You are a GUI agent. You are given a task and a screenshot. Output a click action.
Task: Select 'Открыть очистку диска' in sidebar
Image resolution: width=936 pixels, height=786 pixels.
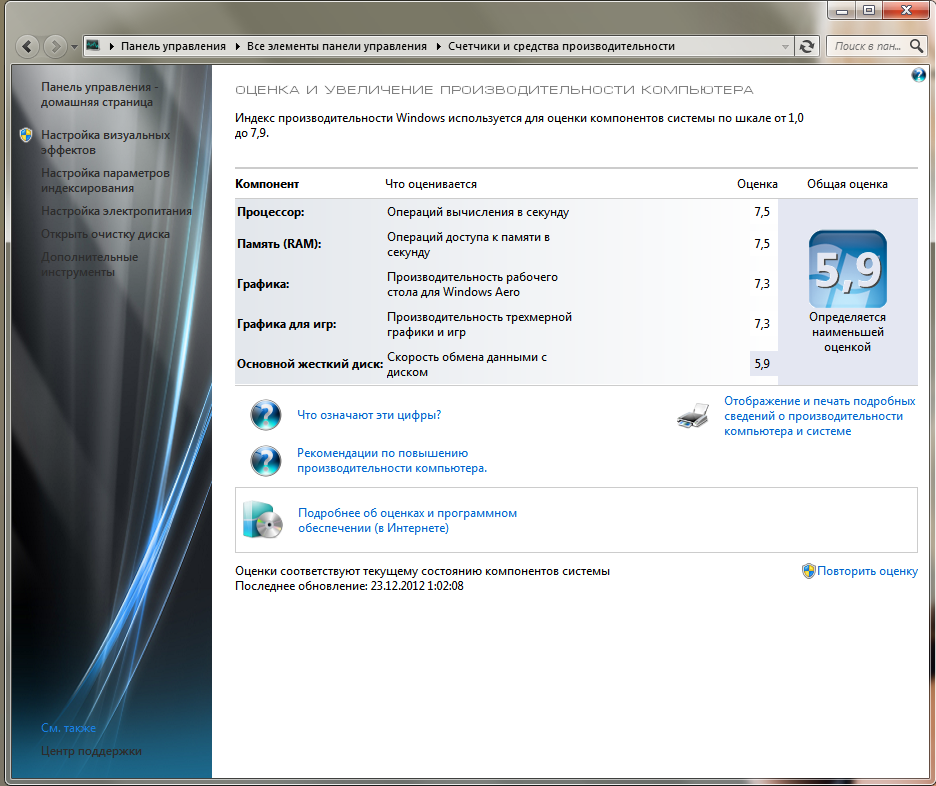(x=105, y=234)
